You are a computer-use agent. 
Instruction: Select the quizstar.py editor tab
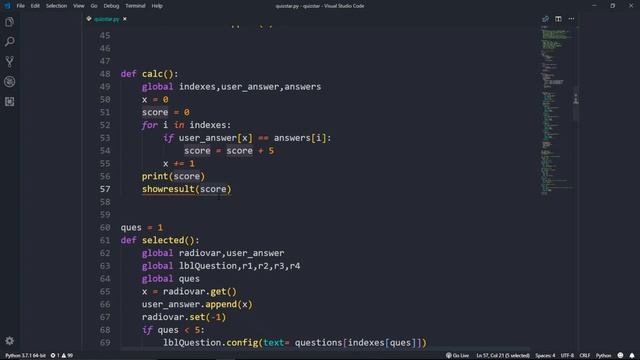pos(106,19)
